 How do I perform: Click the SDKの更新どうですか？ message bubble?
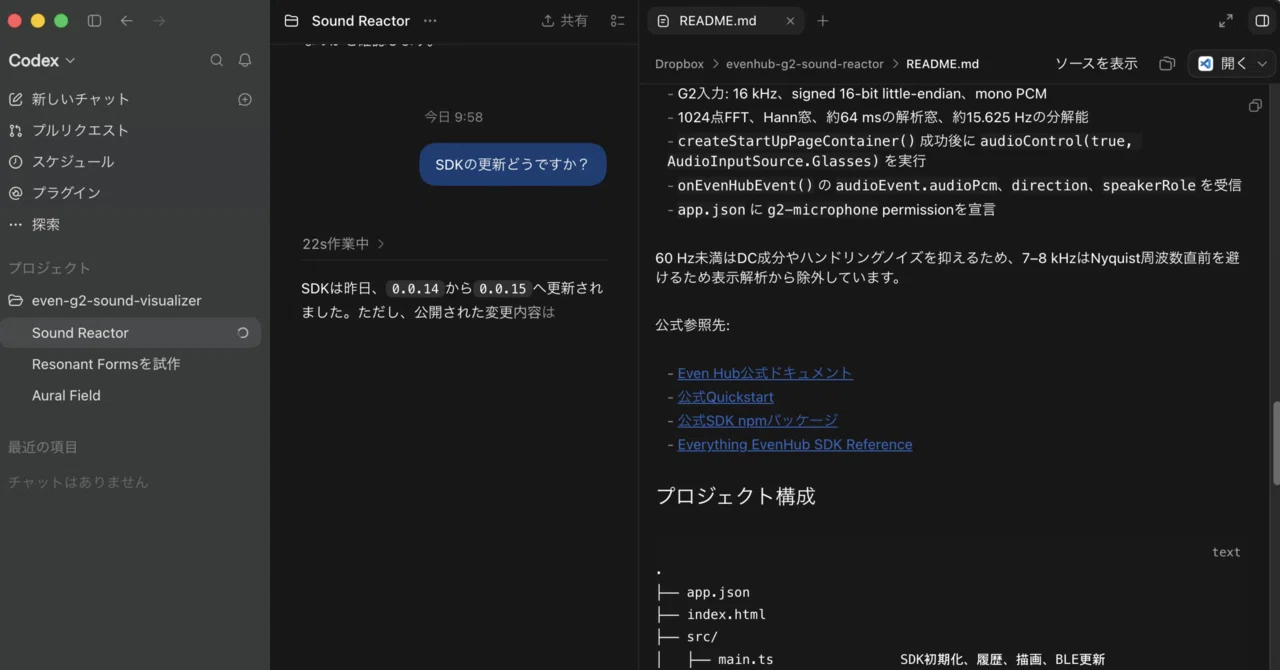[512, 164]
